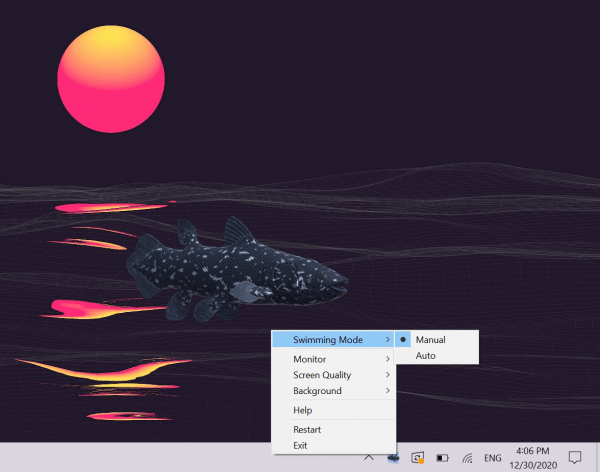Click the fish app tray icon
Image resolution: width=600 pixels, height=472 pixels.
pyautogui.click(x=393, y=458)
